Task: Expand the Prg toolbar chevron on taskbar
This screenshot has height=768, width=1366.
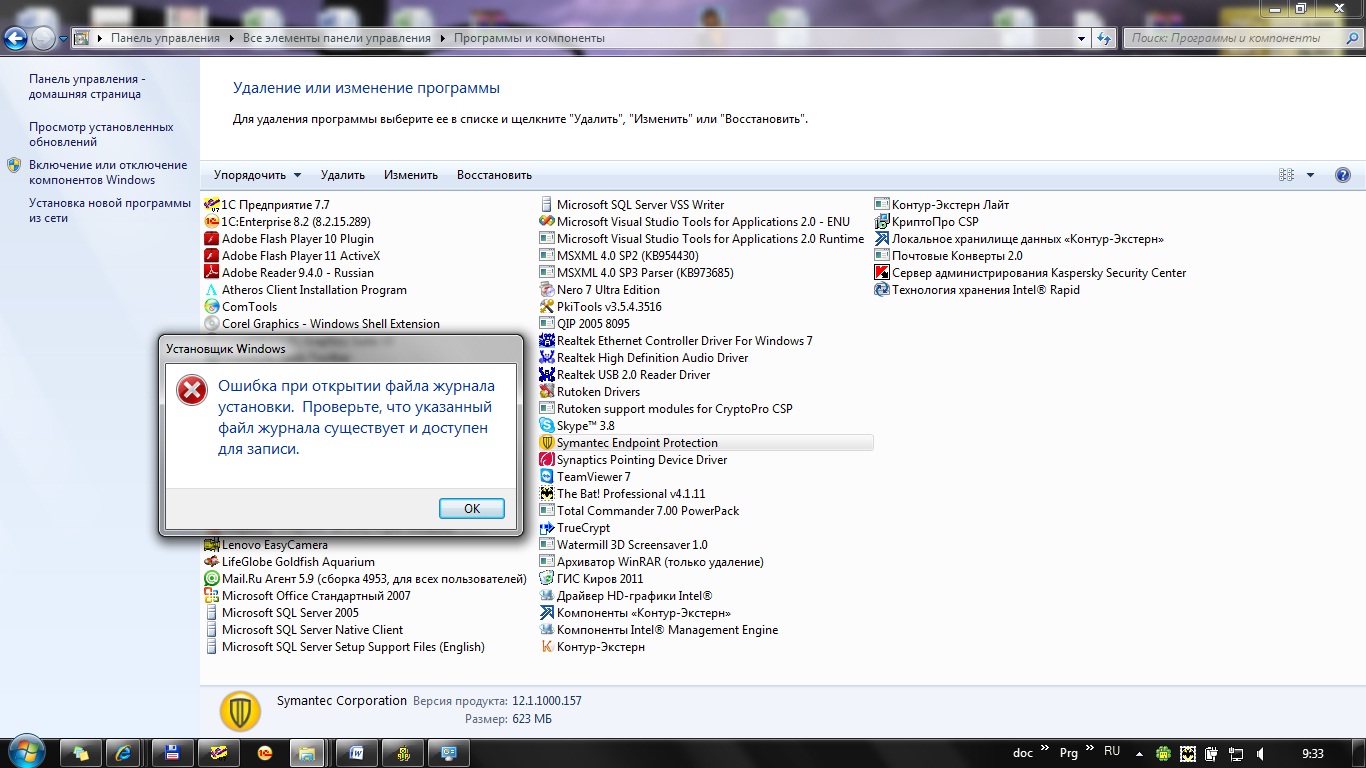Action: pyautogui.click(x=1091, y=749)
